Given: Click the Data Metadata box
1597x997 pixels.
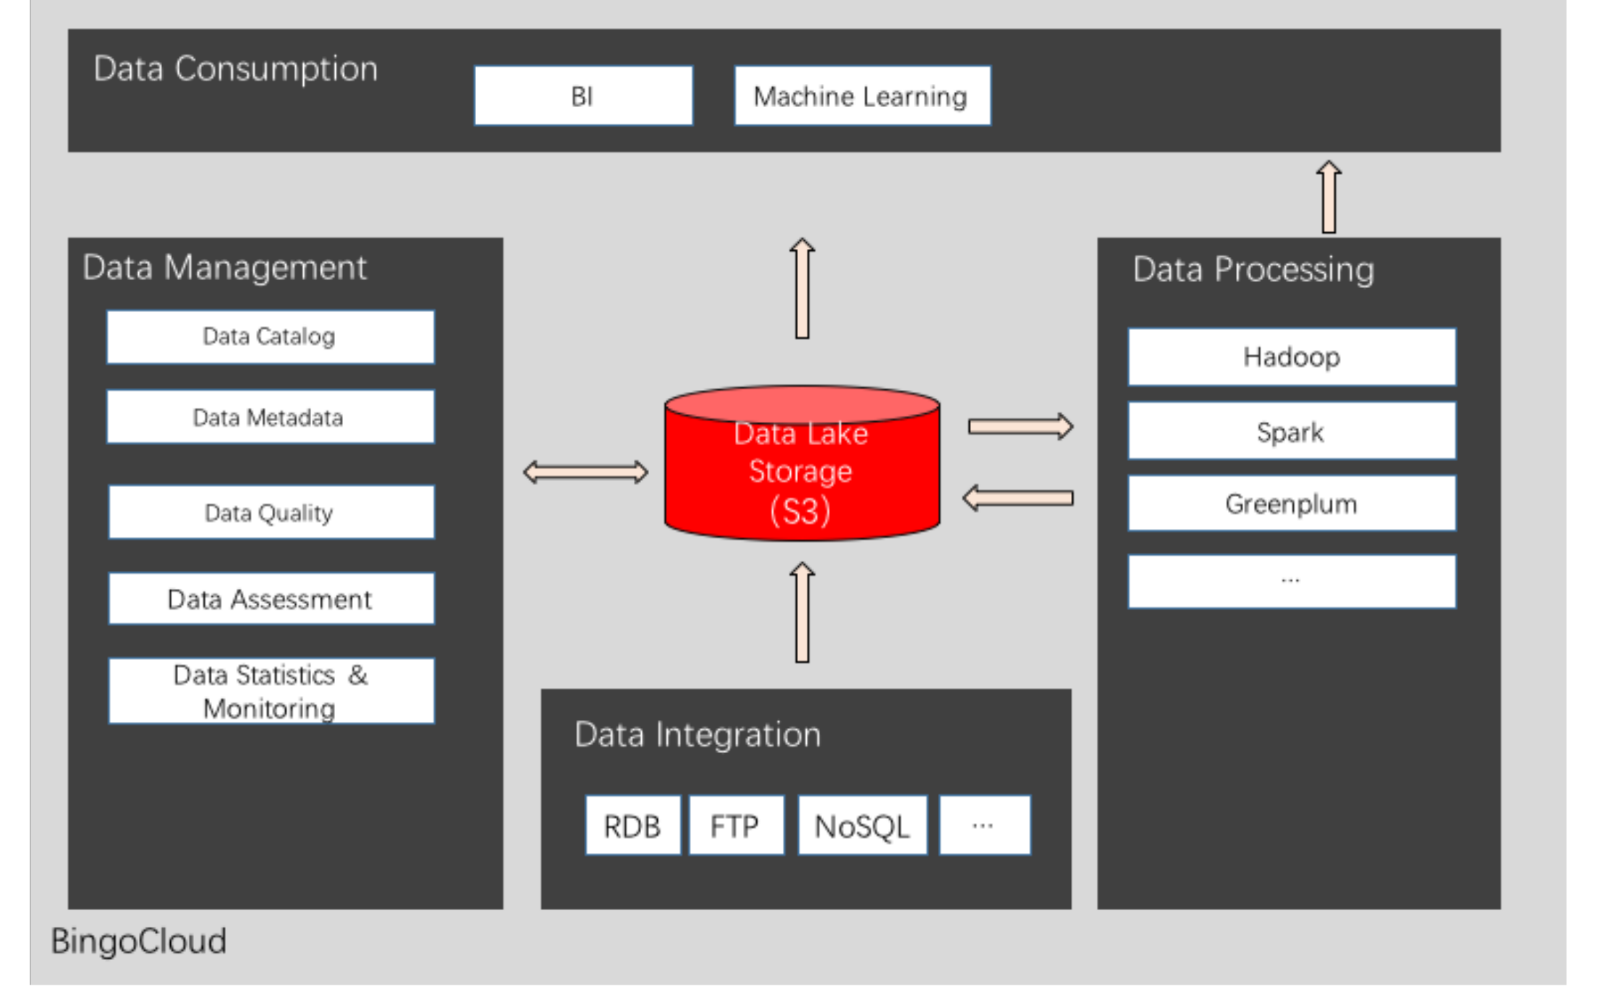Looking at the screenshot, I should click(270, 417).
